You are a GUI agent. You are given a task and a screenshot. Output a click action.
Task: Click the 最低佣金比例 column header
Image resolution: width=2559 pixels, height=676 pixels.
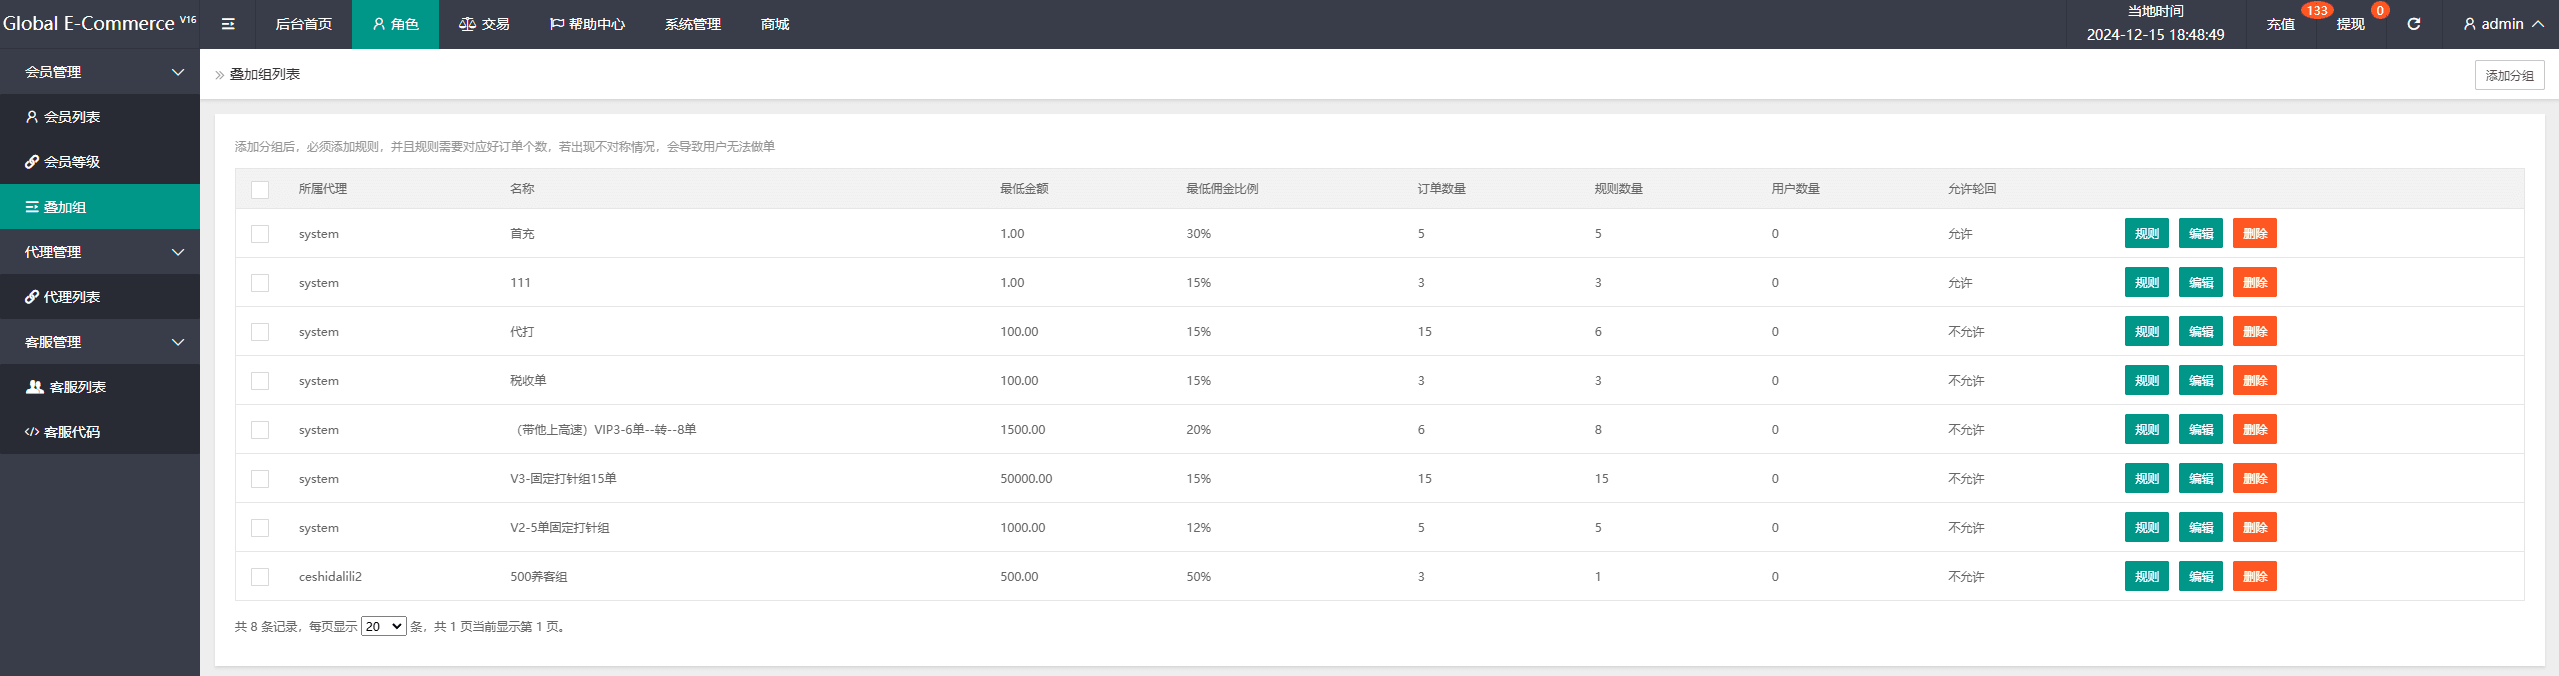[x=1222, y=189]
